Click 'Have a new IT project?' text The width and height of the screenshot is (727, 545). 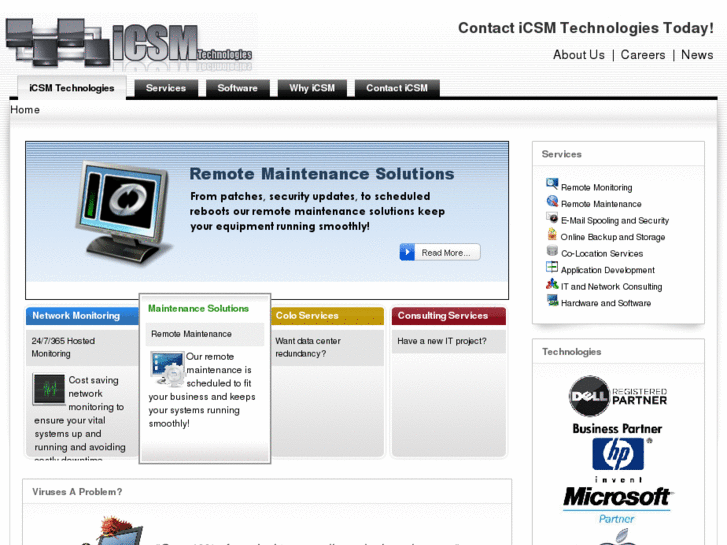click(441, 341)
